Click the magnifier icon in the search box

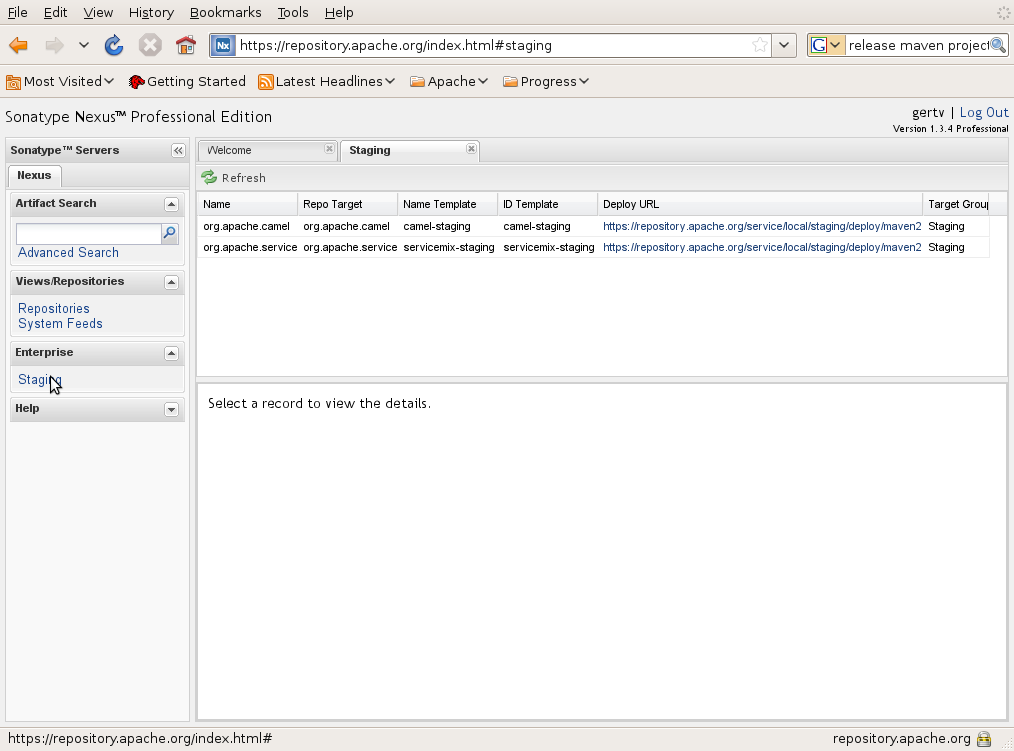[x=998, y=45]
